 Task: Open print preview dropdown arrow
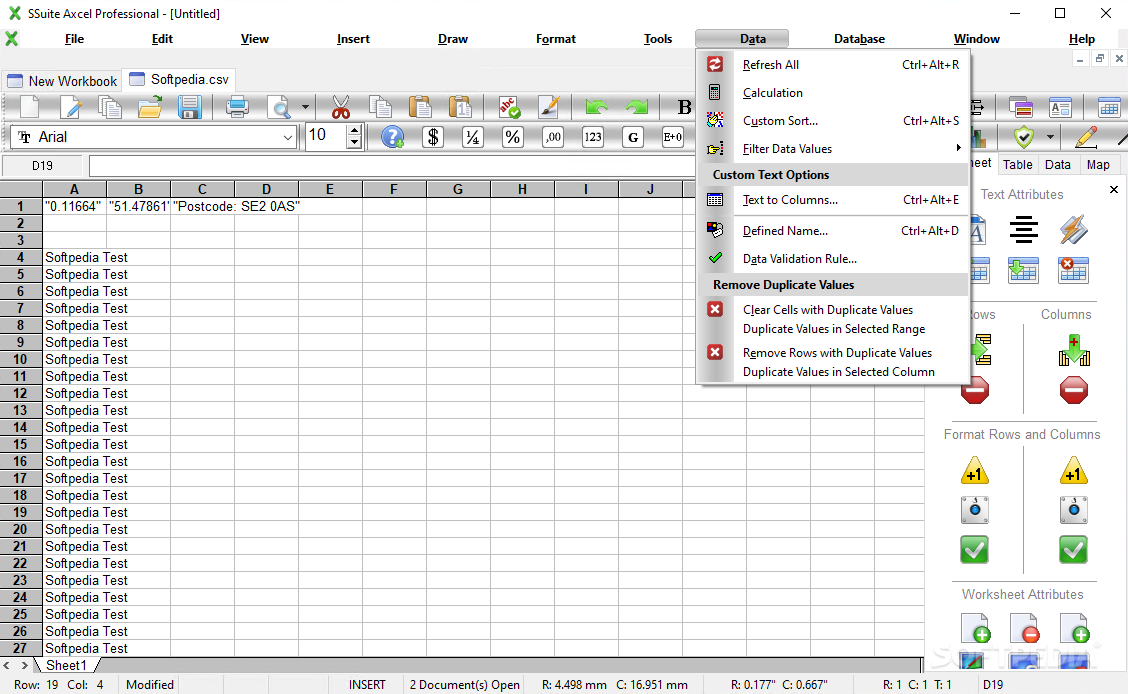click(305, 107)
